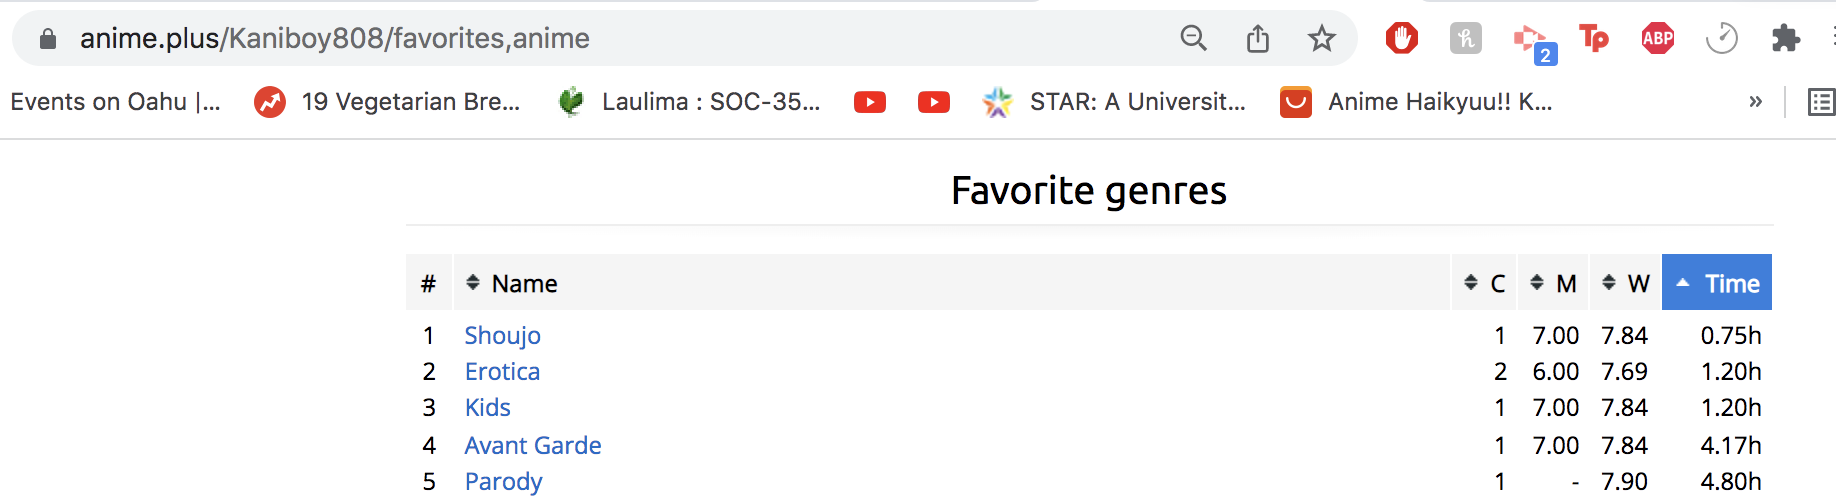Sort genres by the Name column
The width and height of the screenshot is (1836, 502).
click(524, 284)
